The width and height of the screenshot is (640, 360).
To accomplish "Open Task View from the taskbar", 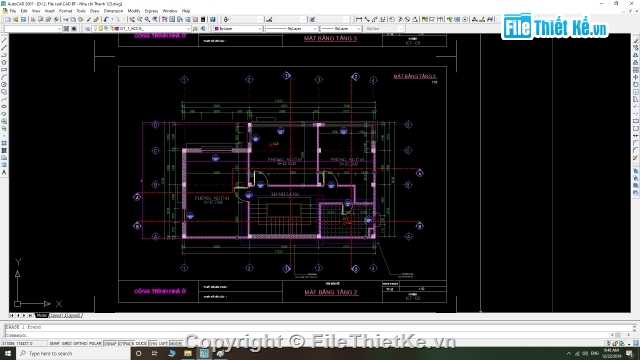I will point(155,353).
